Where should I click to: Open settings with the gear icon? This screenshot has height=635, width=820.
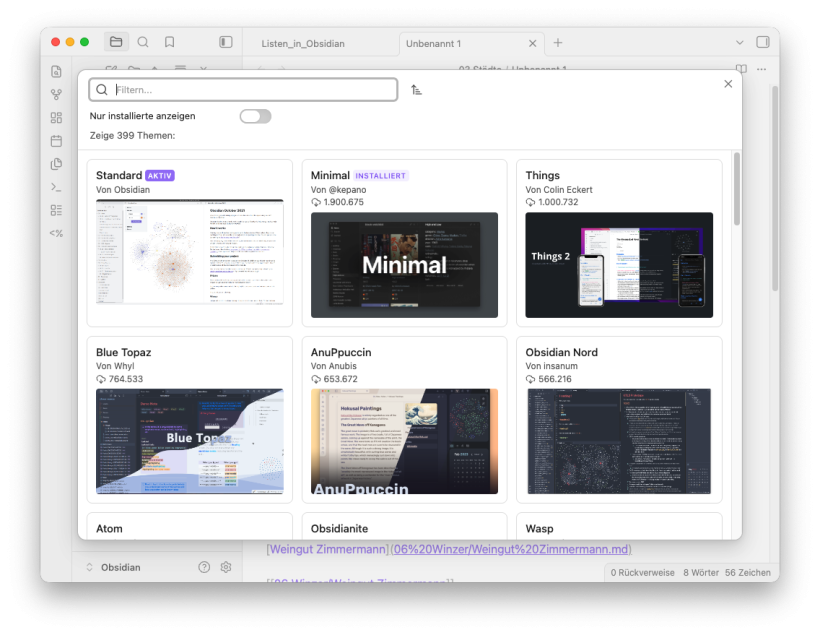pos(226,567)
